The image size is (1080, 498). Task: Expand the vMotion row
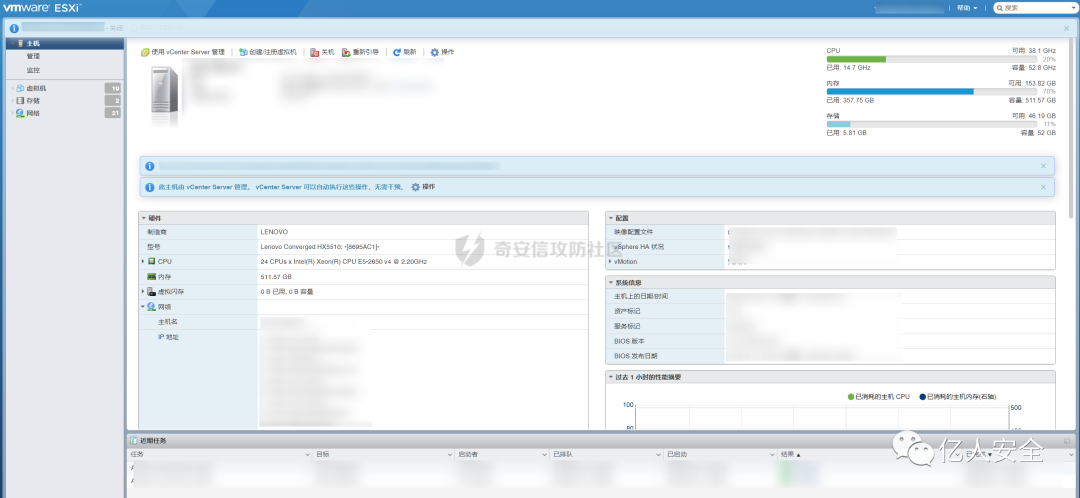(610, 262)
